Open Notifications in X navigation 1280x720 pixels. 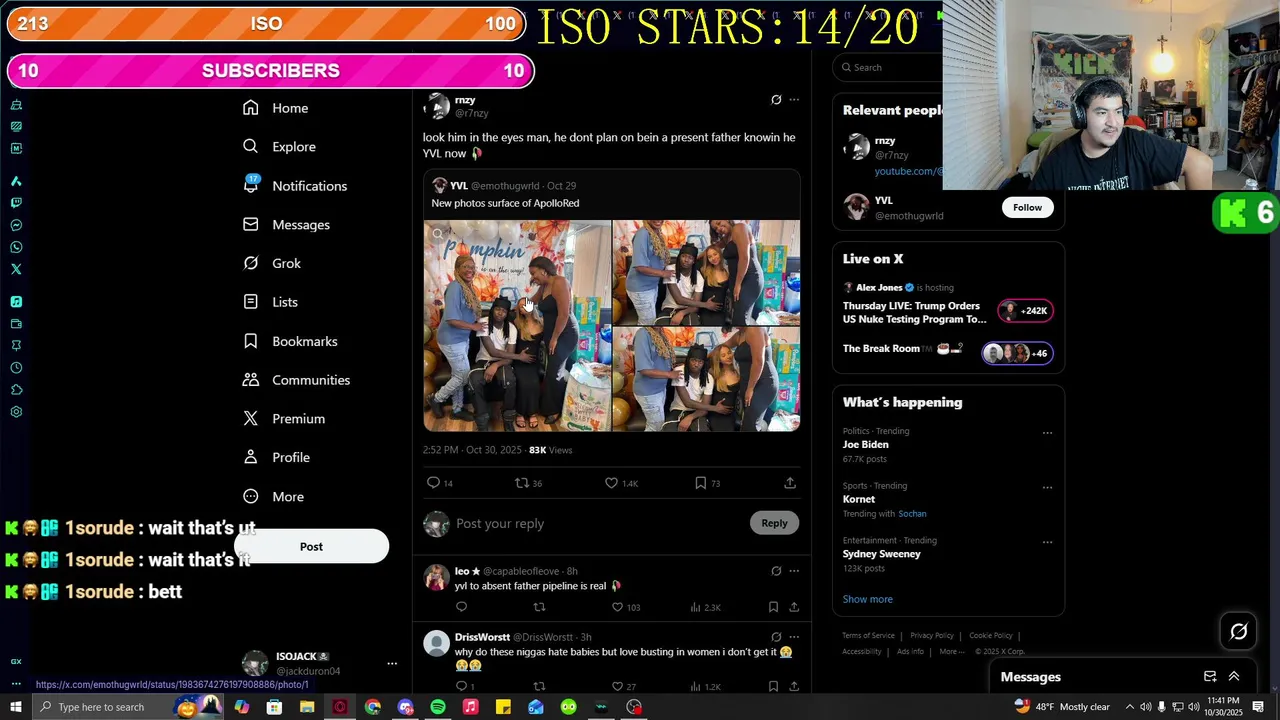click(x=295, y=186)
